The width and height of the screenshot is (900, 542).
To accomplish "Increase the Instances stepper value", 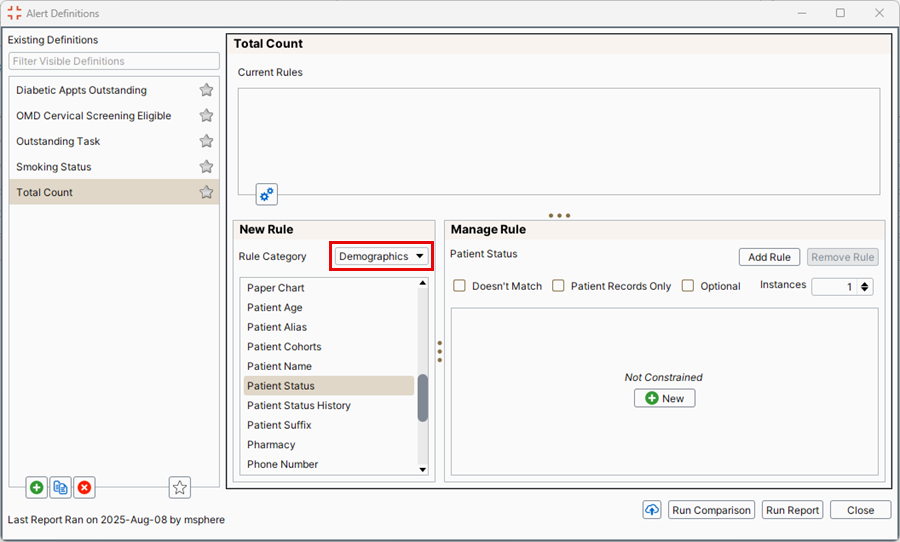I will tap(866, 282).
